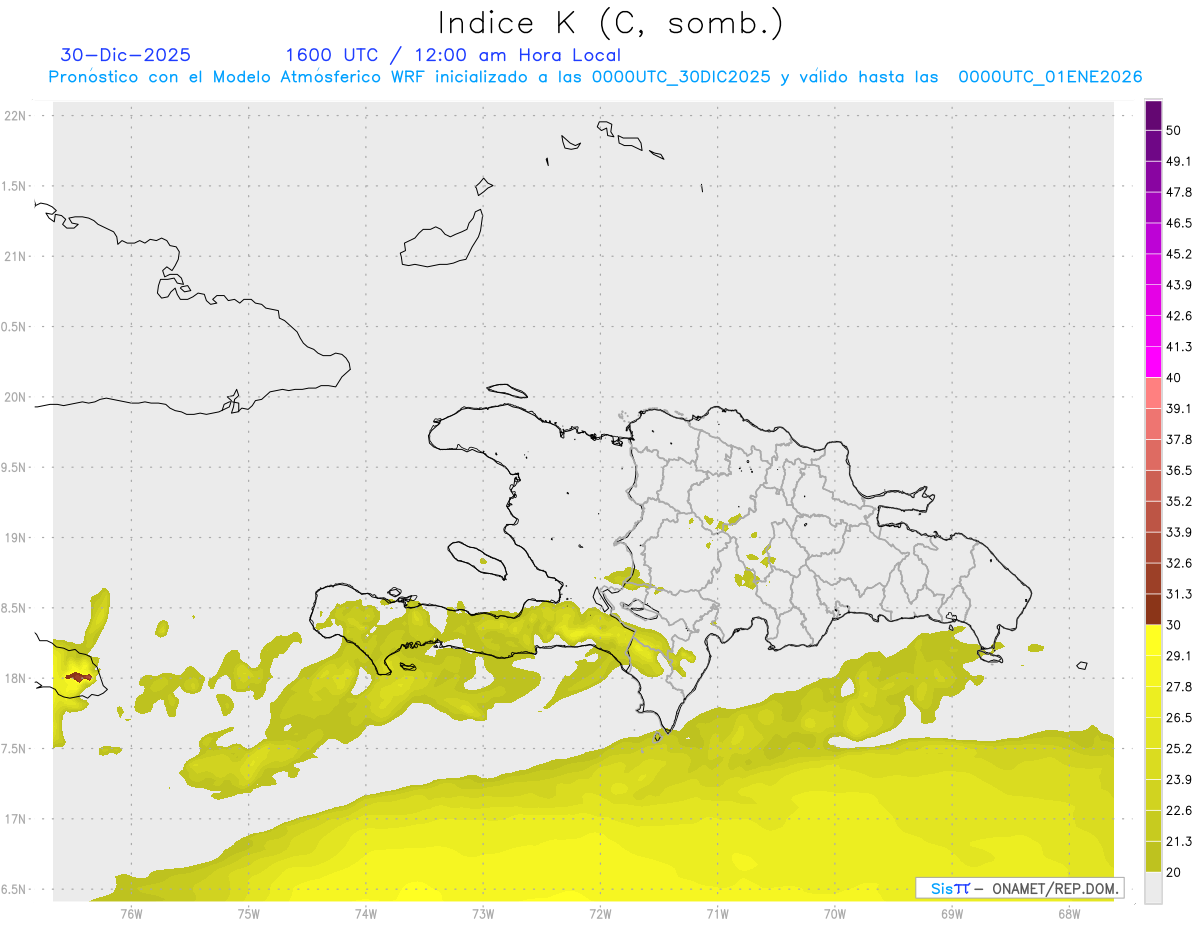Screen dimensions: 1200x927
Task: Click the '26.5' legend value
Action: pyautogui.click(x=1179, y=718)
